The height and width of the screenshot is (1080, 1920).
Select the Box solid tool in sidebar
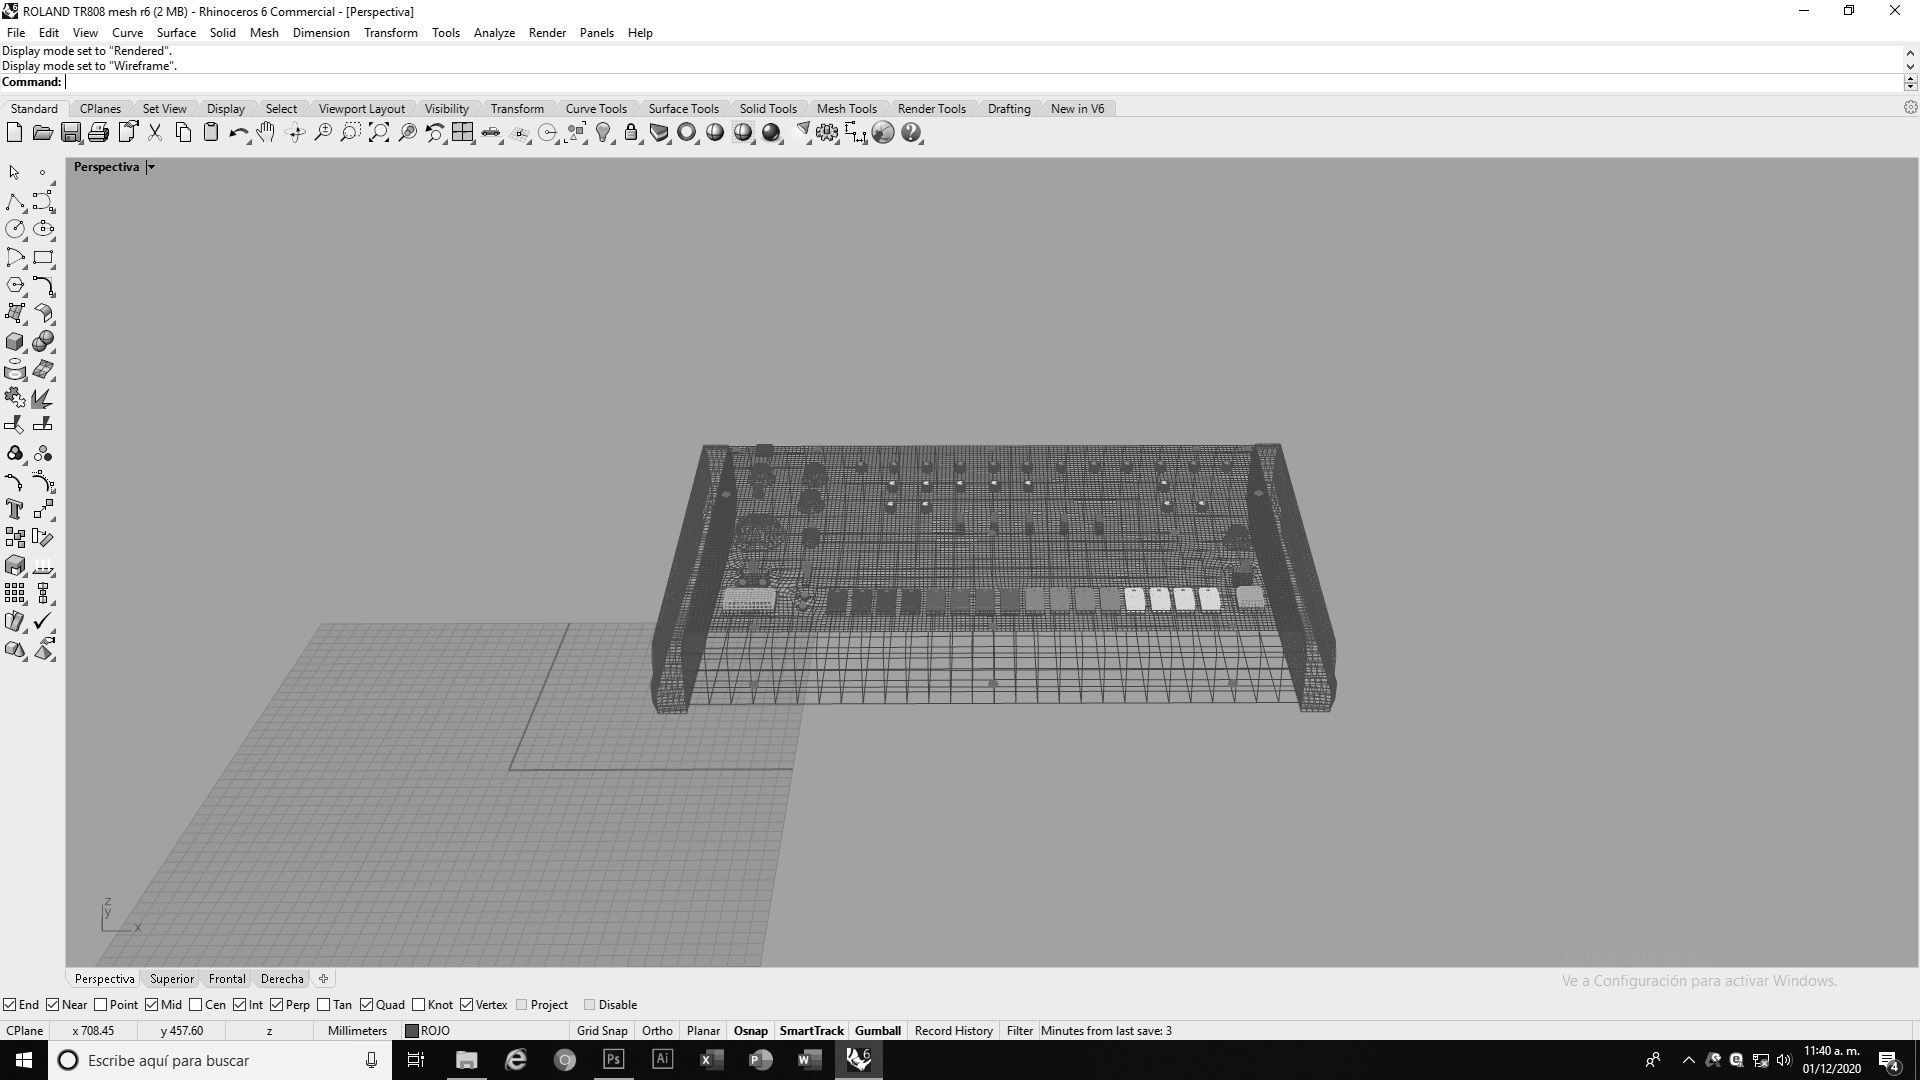[x=15, y=341]
